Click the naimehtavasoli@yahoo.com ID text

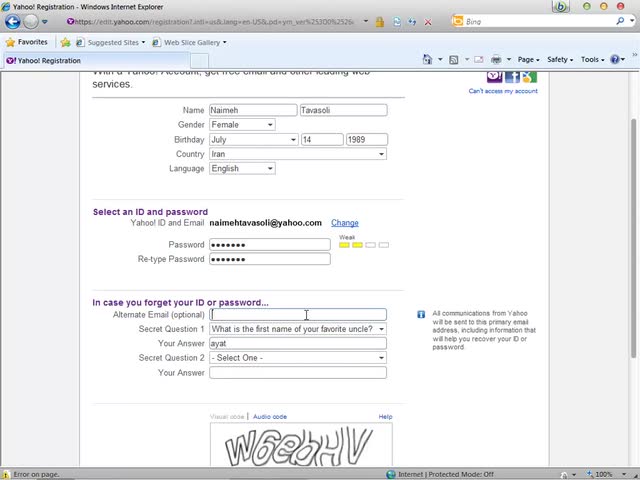[x=265, y=223]
